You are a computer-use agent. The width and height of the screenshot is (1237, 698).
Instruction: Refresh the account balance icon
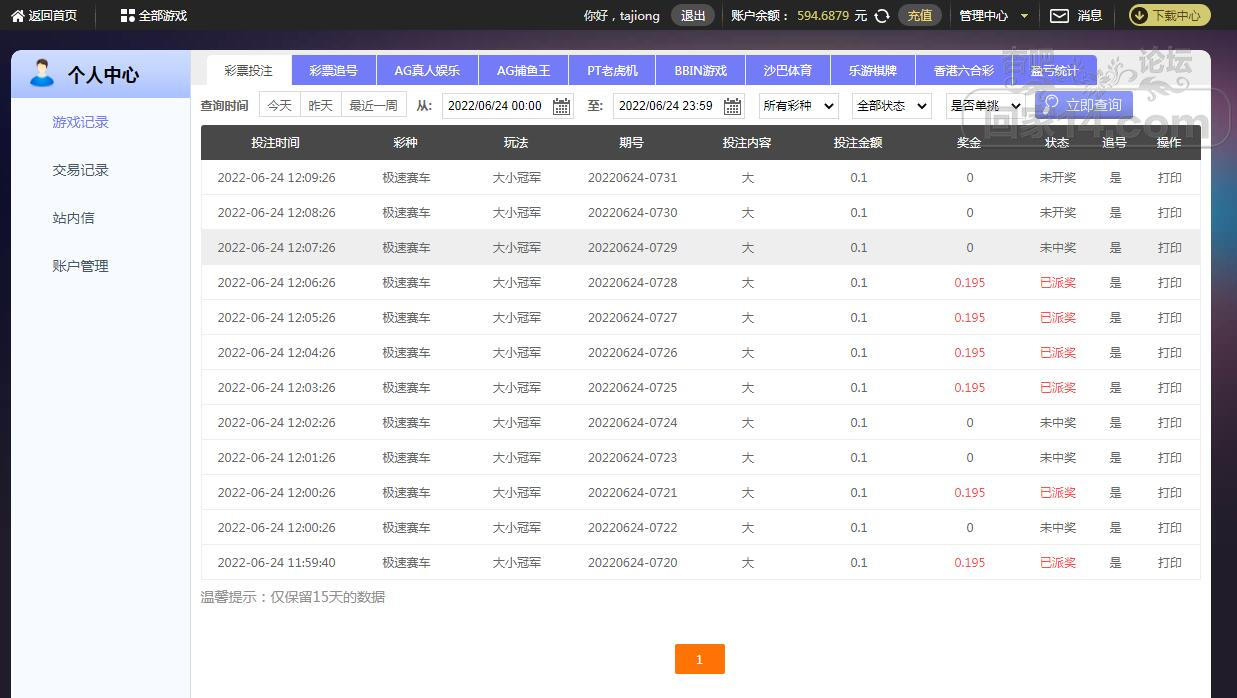[x=882, y=16]
